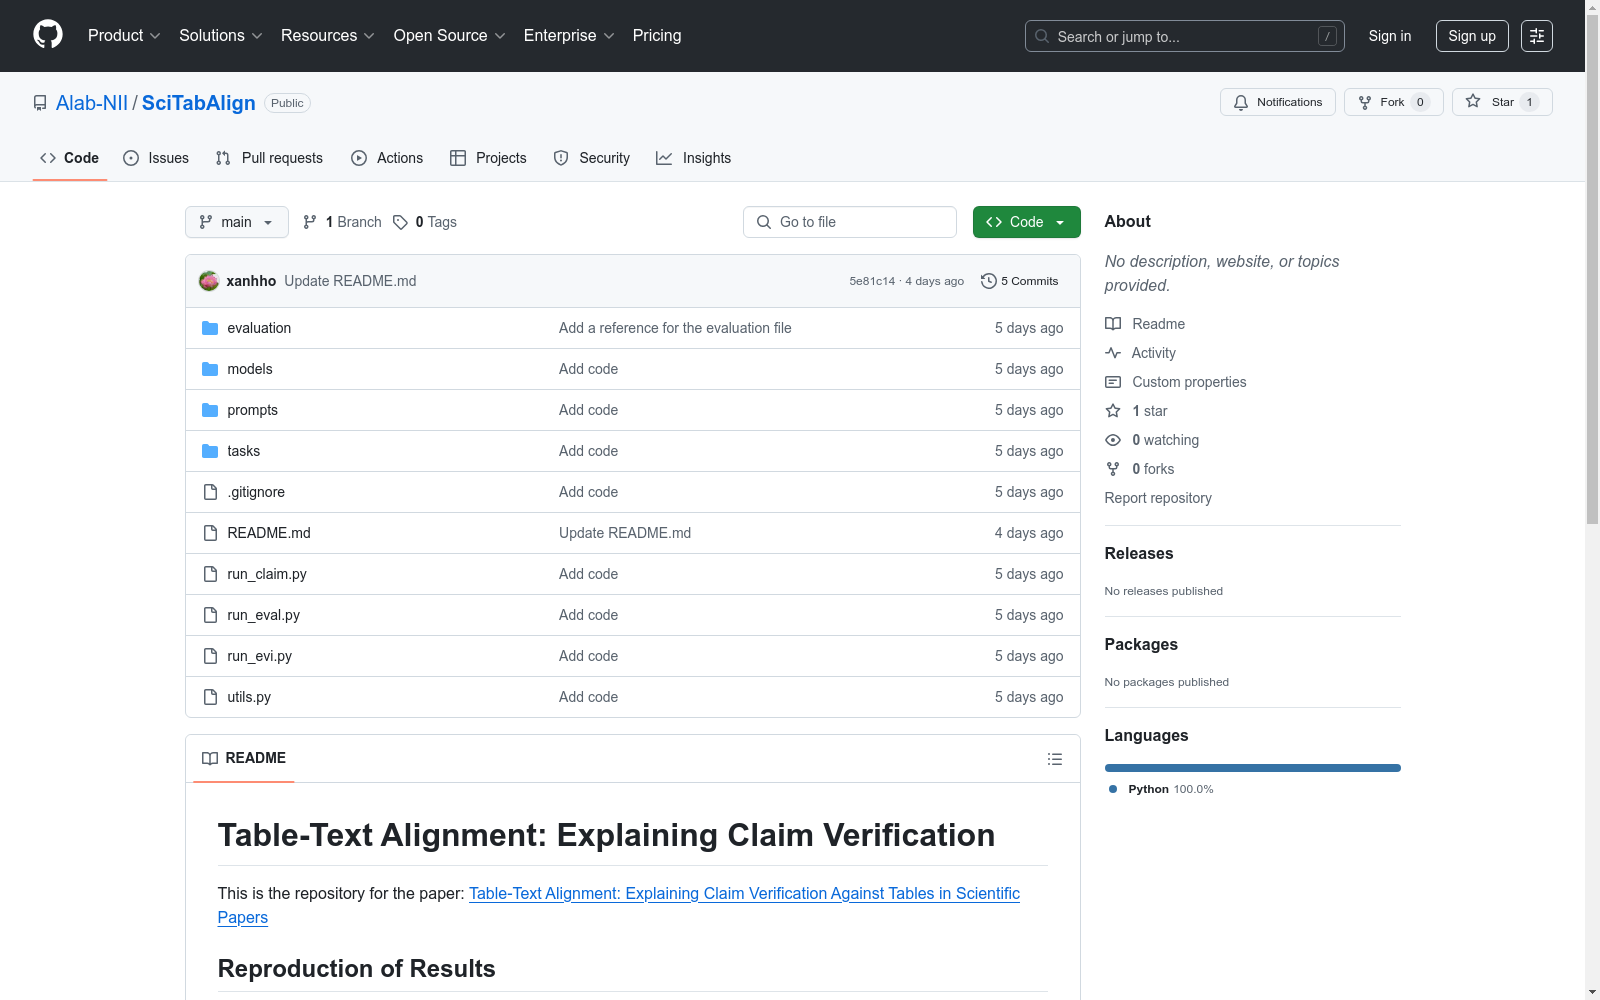Open the GitHub homepage logo

tap(48, 35)
